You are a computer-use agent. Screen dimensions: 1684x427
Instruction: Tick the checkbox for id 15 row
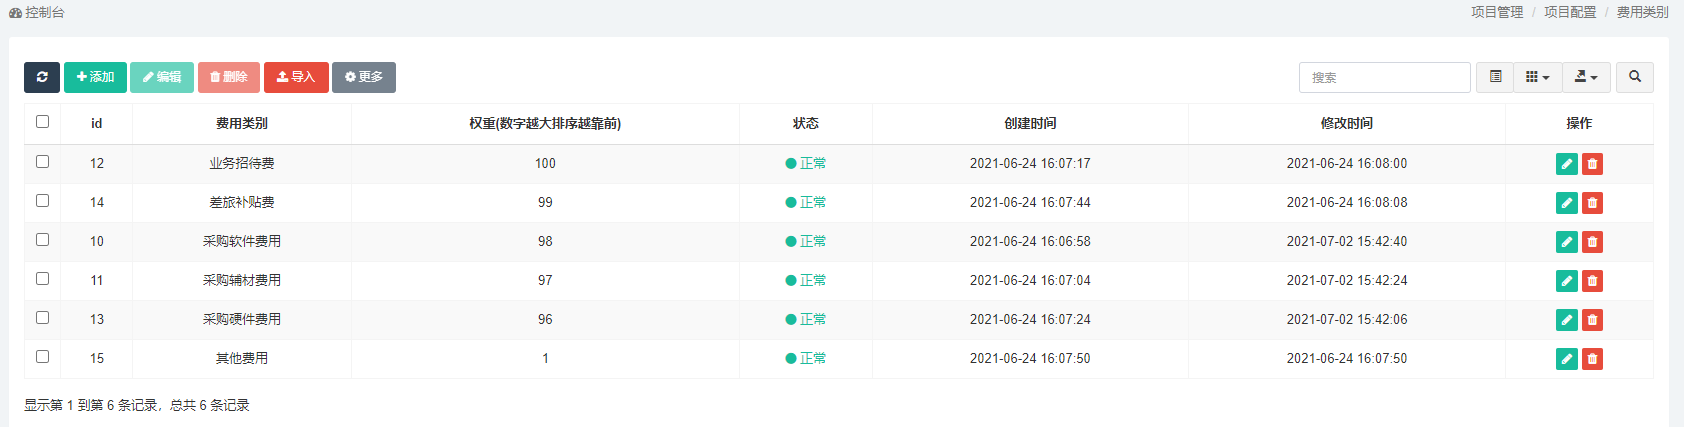point(42,356)
